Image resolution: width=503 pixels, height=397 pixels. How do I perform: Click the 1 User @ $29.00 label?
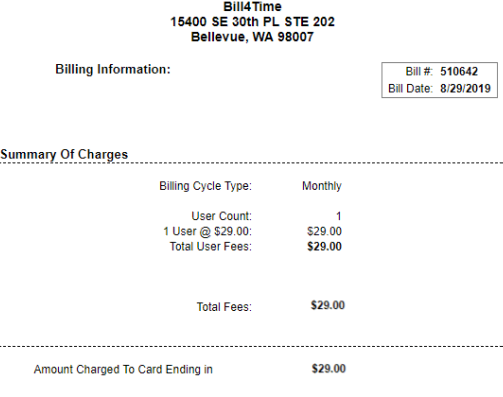click(x=207, y=231)
